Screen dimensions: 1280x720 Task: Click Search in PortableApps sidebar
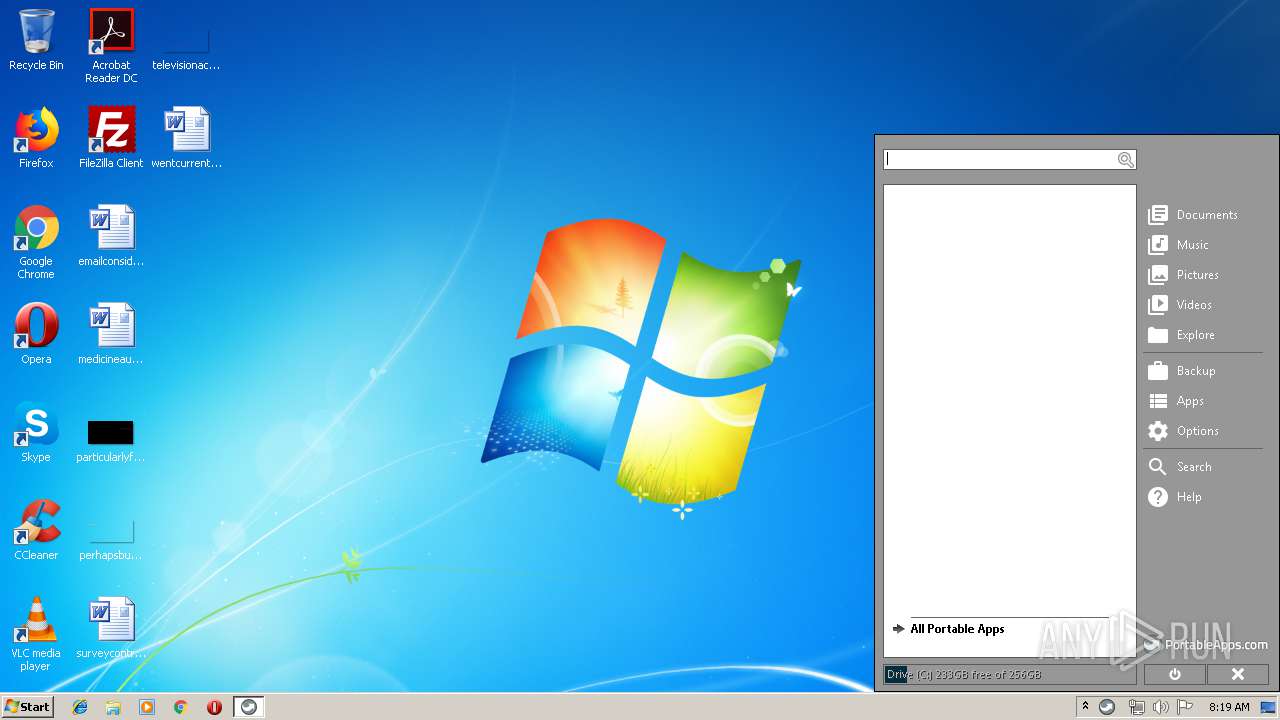click(x=1180, y=467)
